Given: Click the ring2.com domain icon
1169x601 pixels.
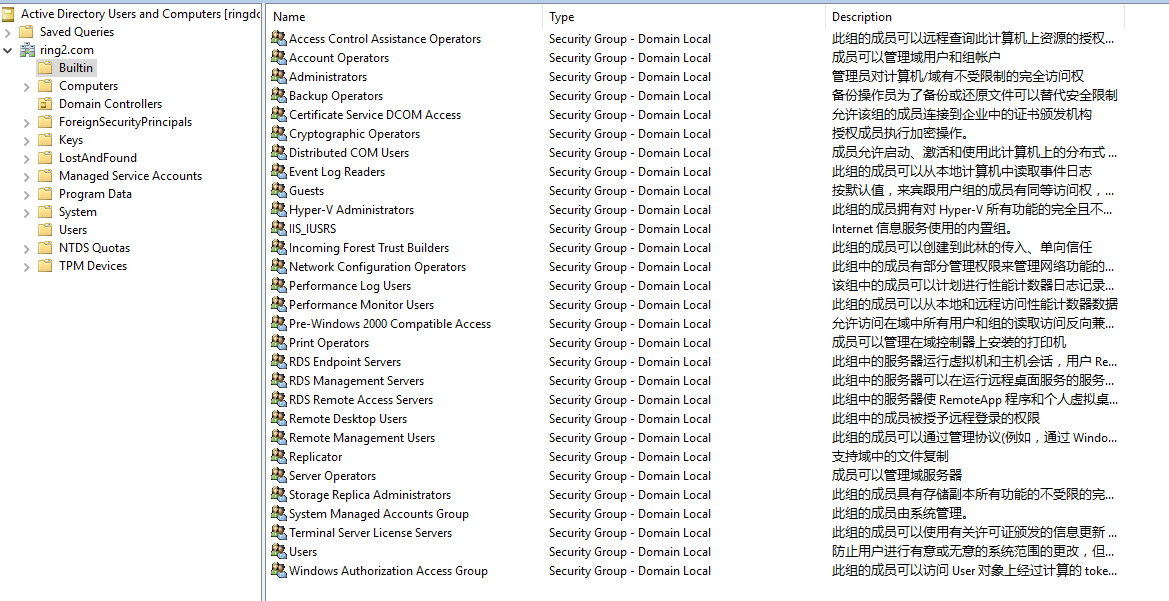Looking at the screenshot, I should tap(27, 50).
